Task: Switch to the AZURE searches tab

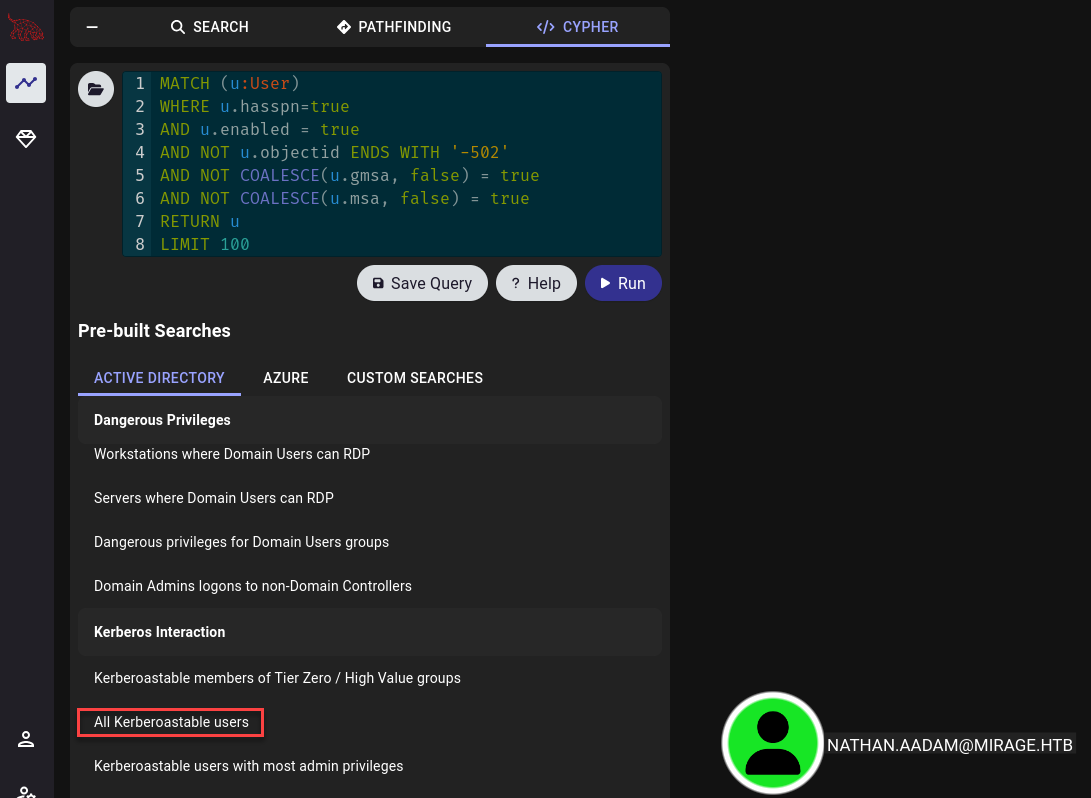Action: tap(286, 378)
